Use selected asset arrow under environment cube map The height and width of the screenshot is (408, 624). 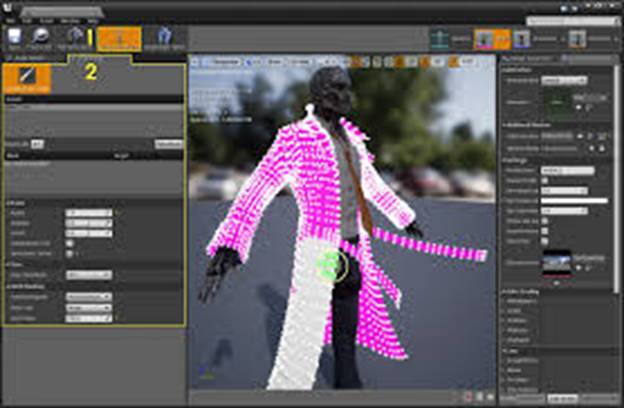(579, 268)
